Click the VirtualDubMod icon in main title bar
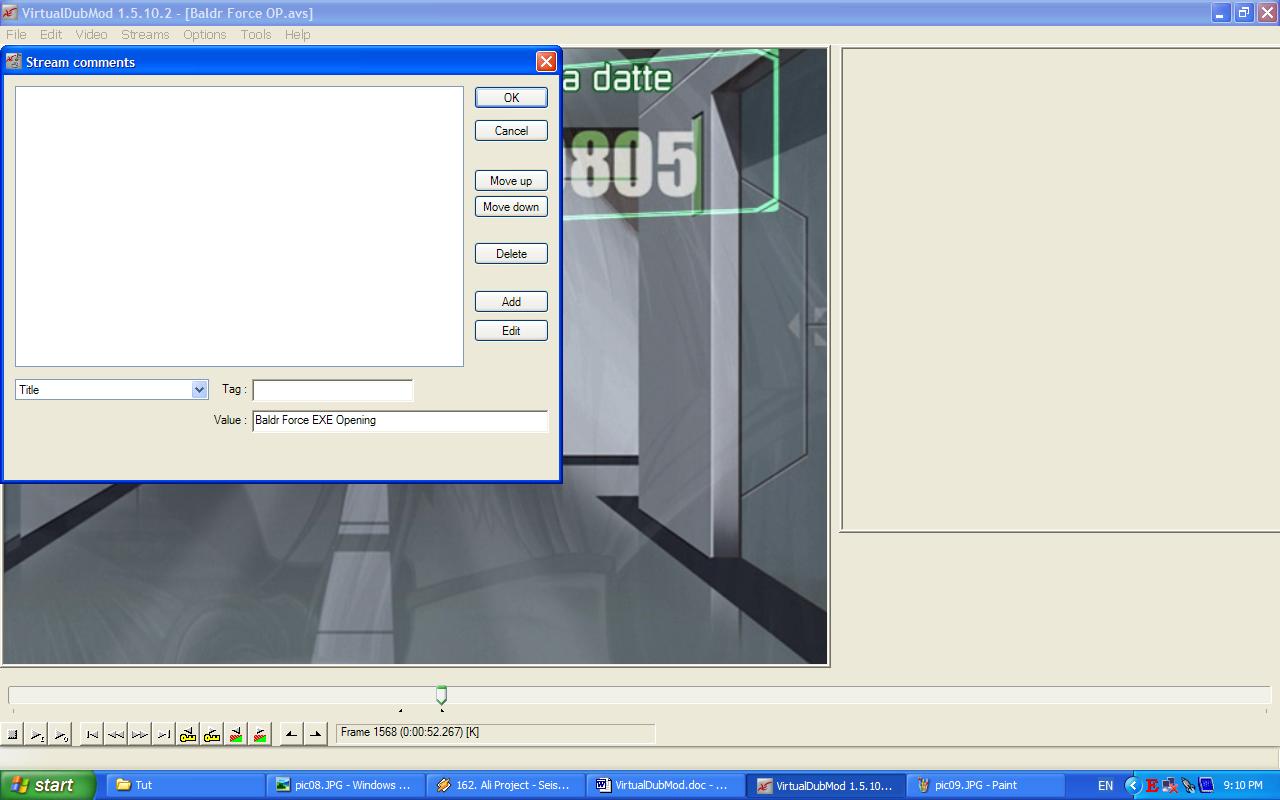 (10, 13)
